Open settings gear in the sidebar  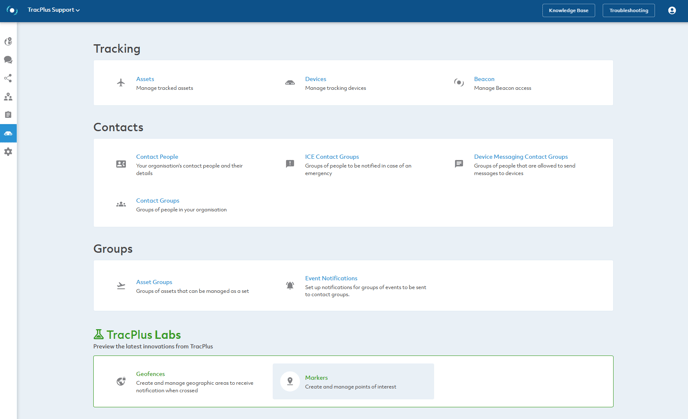pos(8,151)
